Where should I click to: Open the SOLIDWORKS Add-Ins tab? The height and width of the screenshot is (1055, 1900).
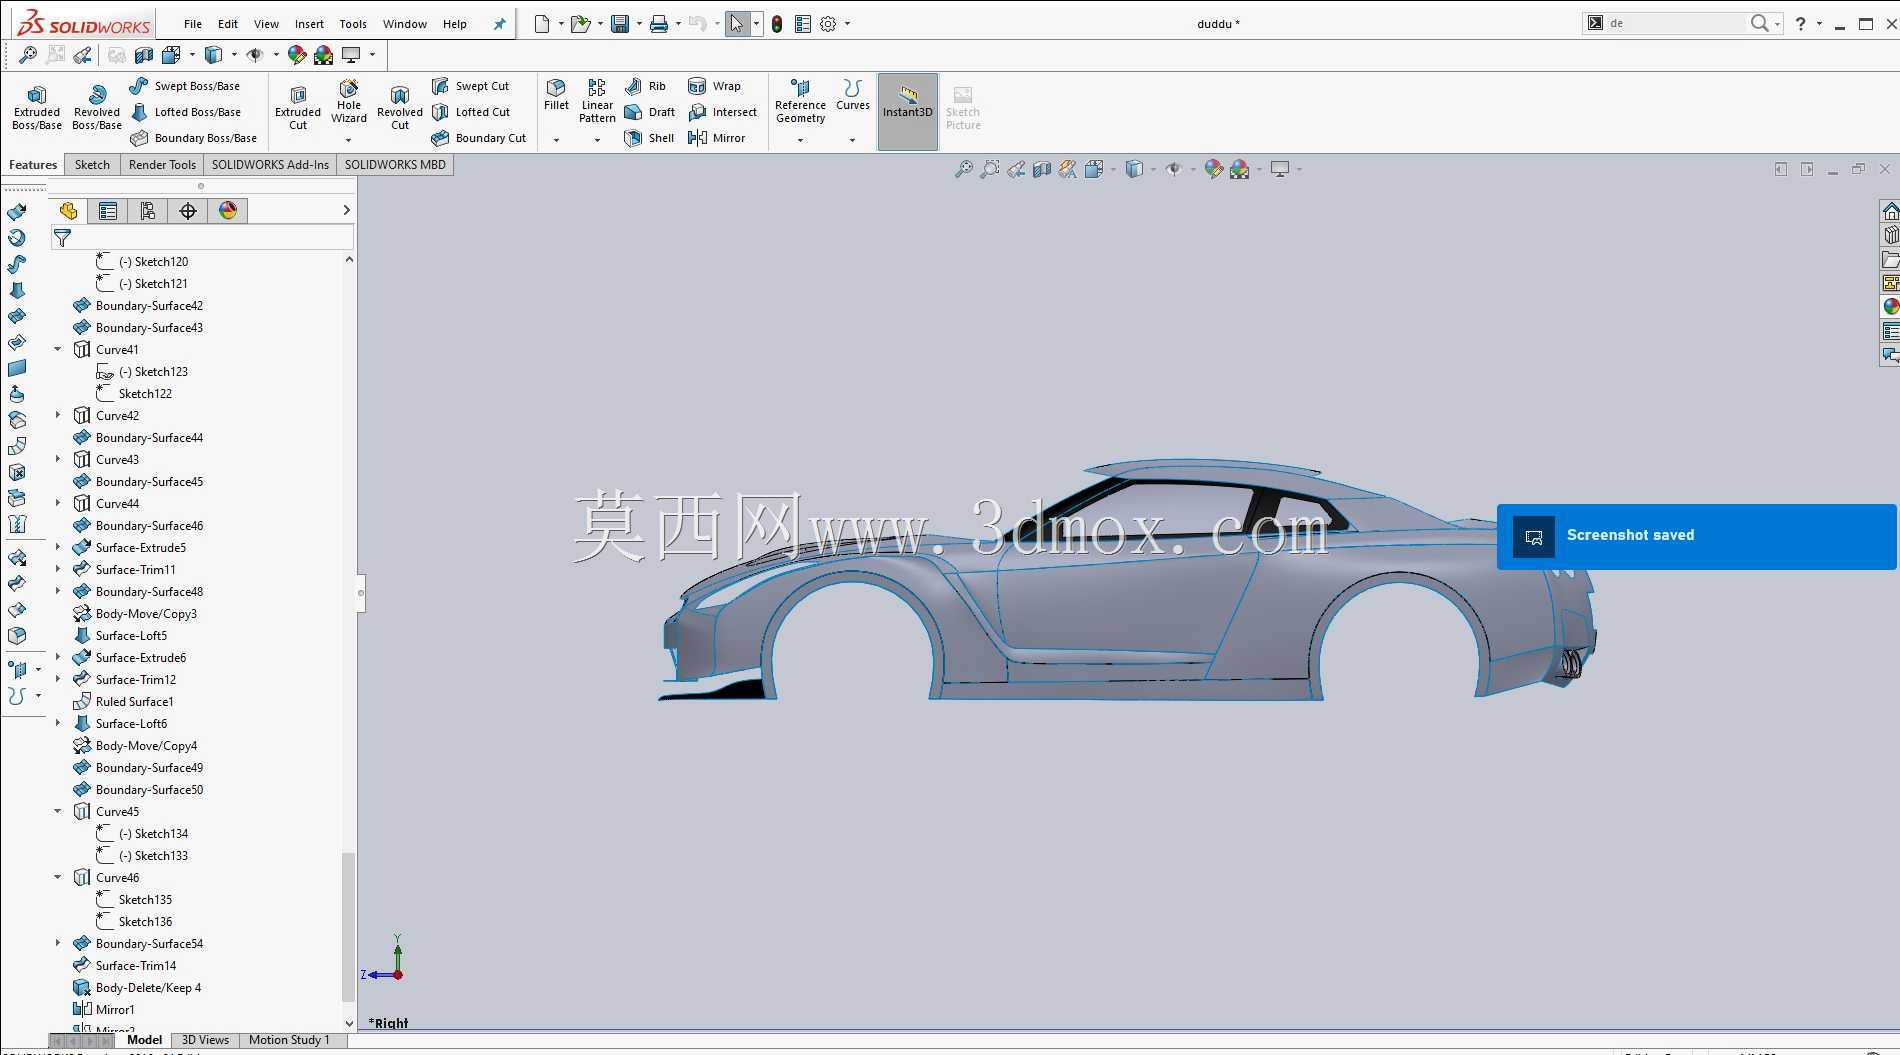(x=270, y=165)
